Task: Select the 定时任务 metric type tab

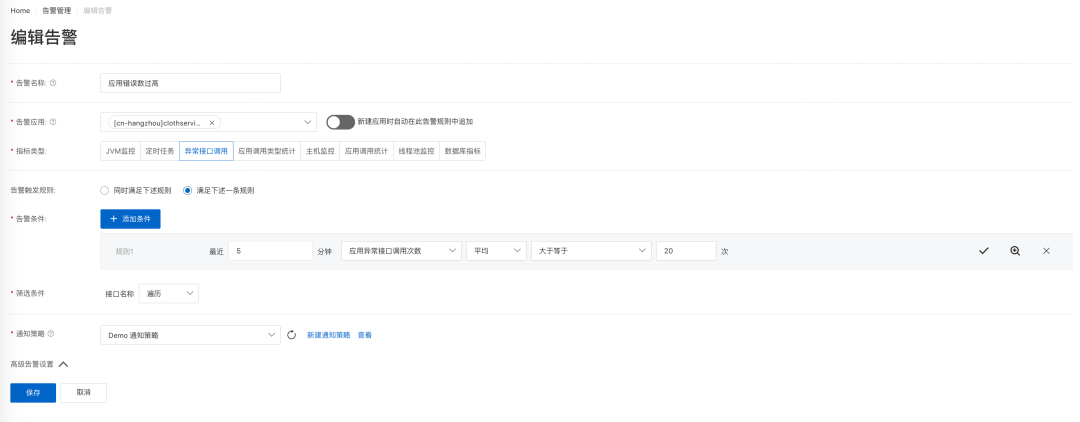Action: (160, 151)
